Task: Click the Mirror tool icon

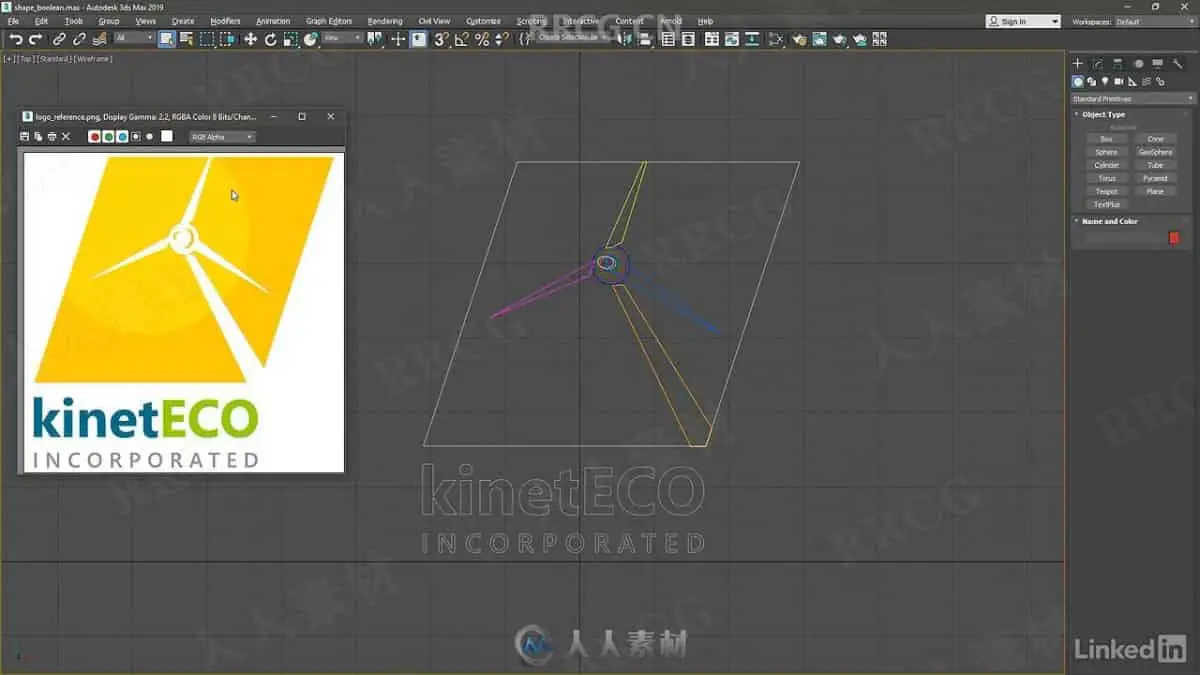Action: pos(627,39)
